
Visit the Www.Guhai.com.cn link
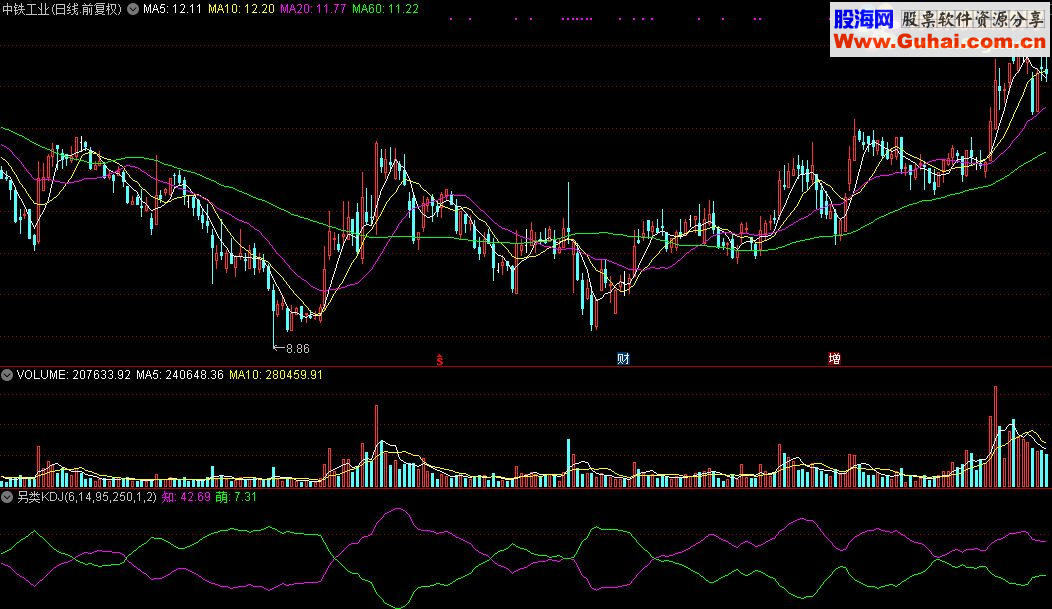click(939, 42)
